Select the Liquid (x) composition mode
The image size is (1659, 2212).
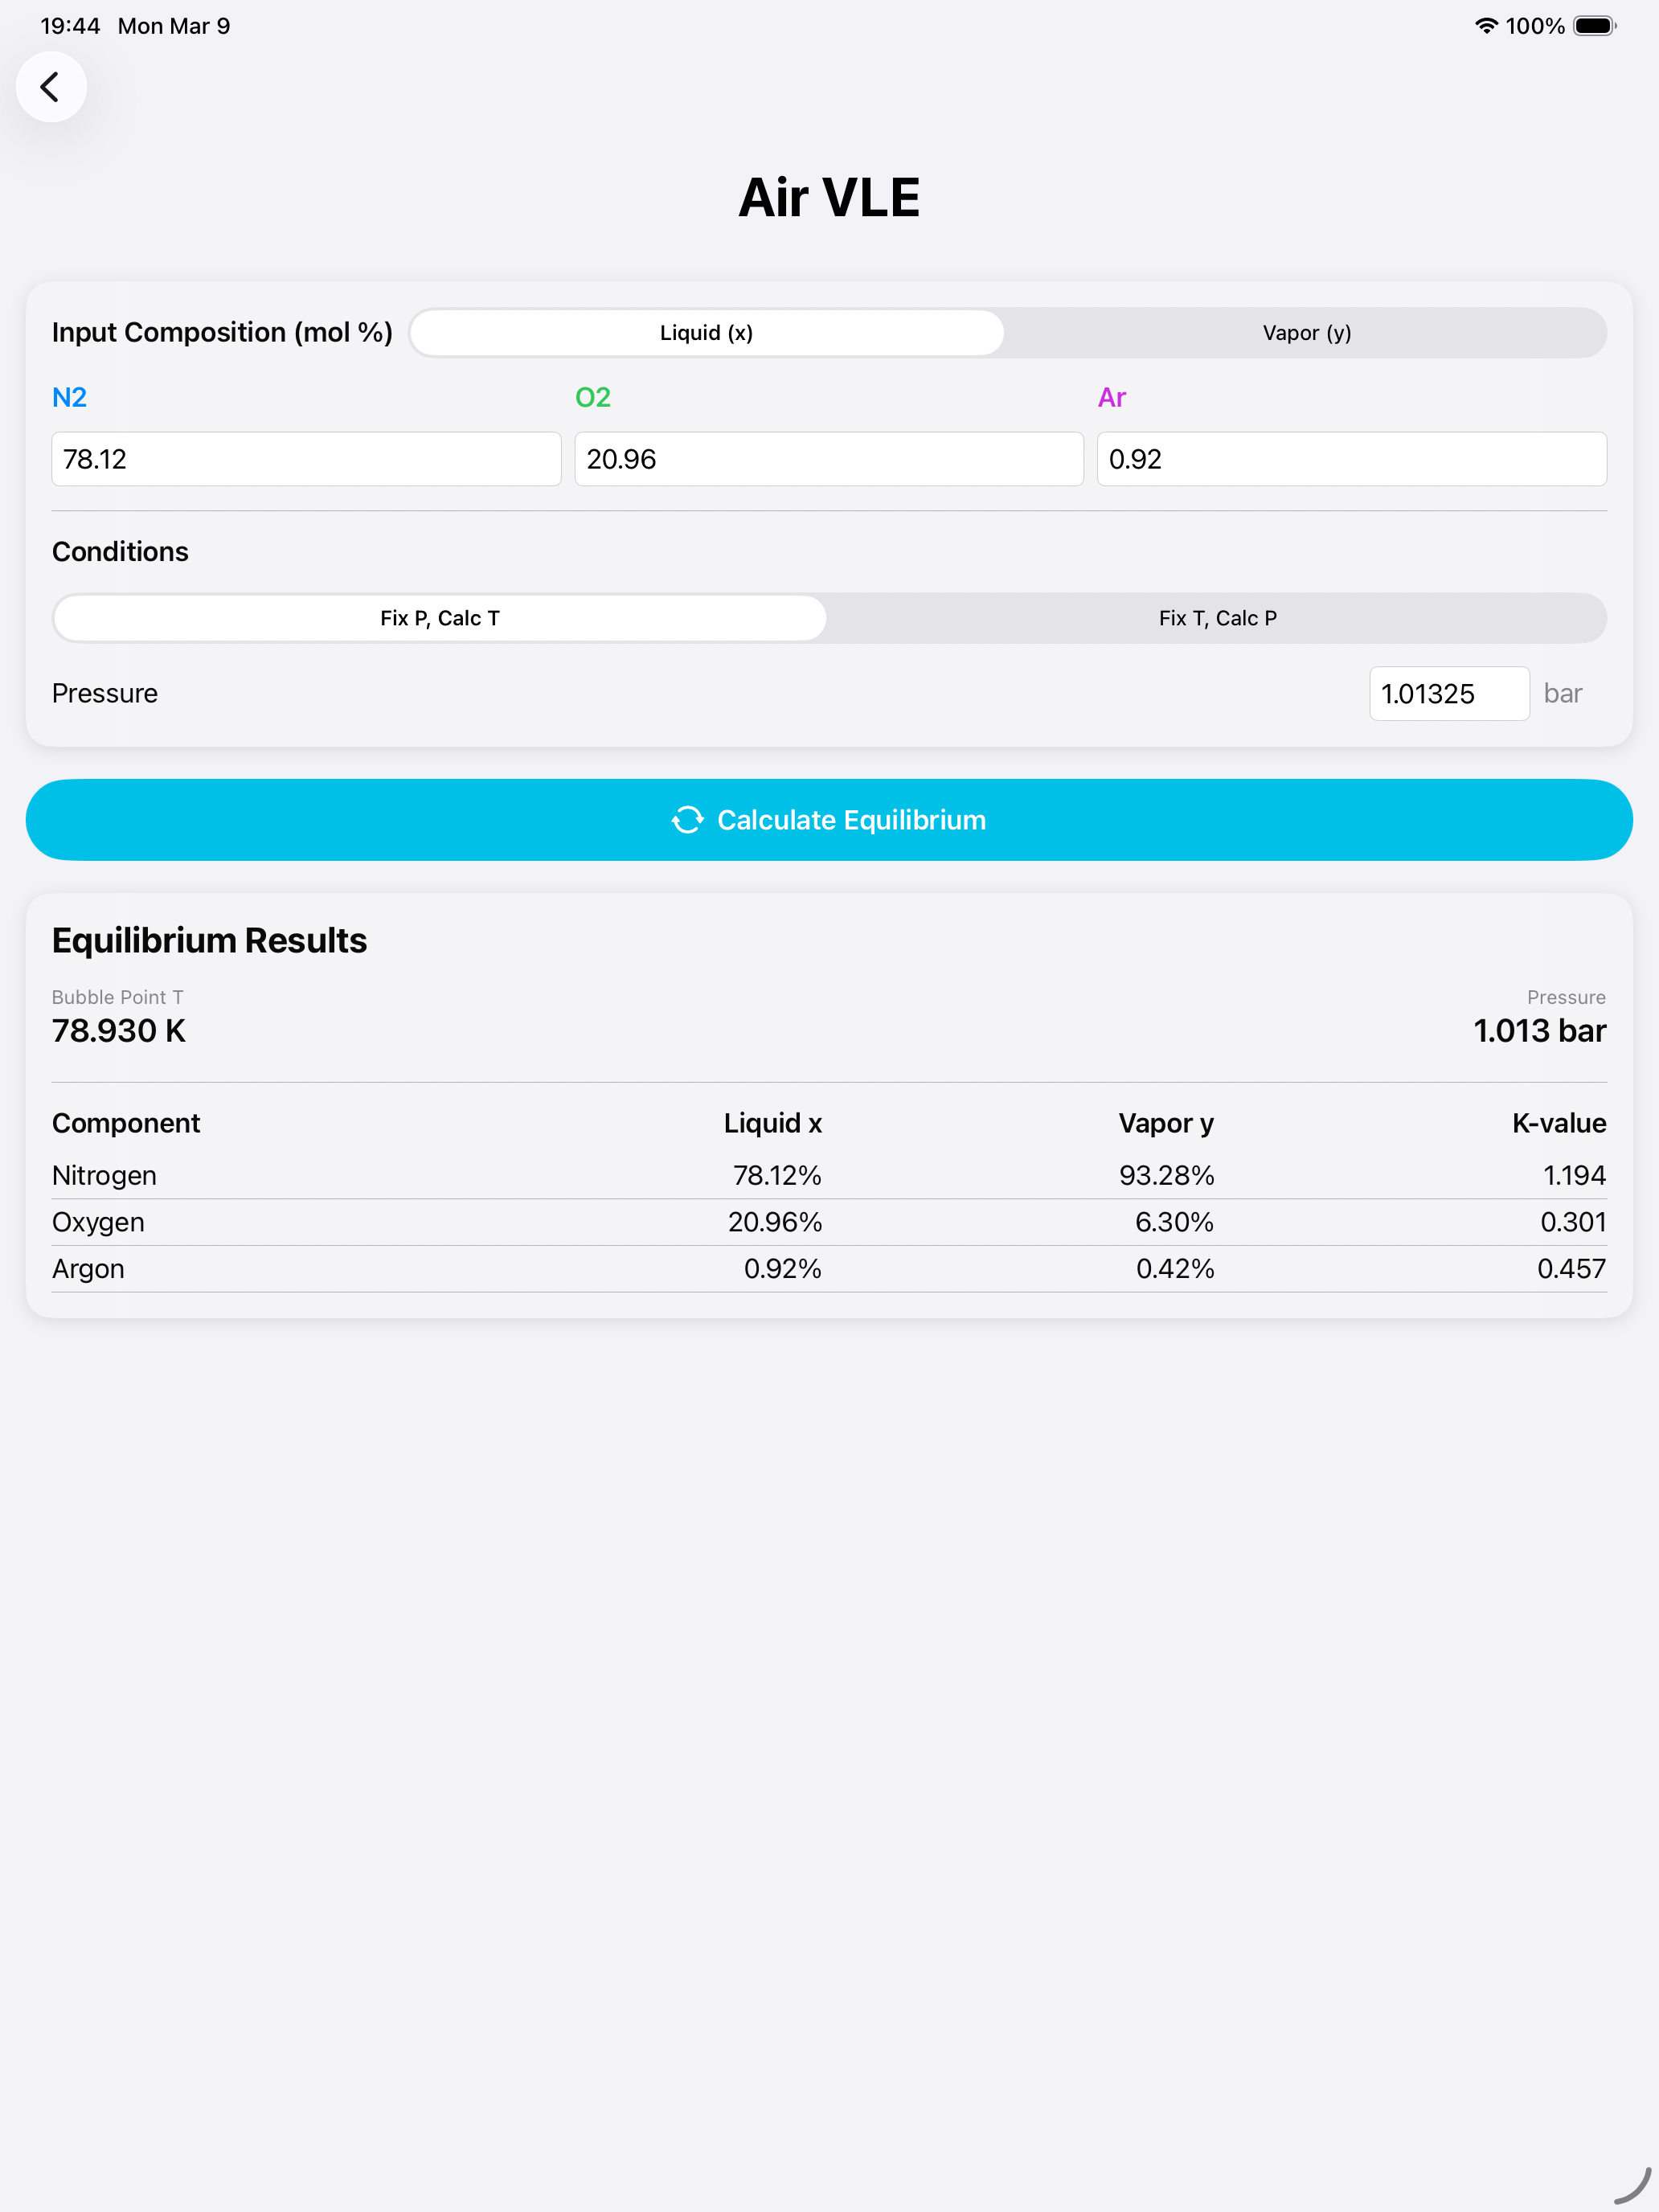[706, 333]
